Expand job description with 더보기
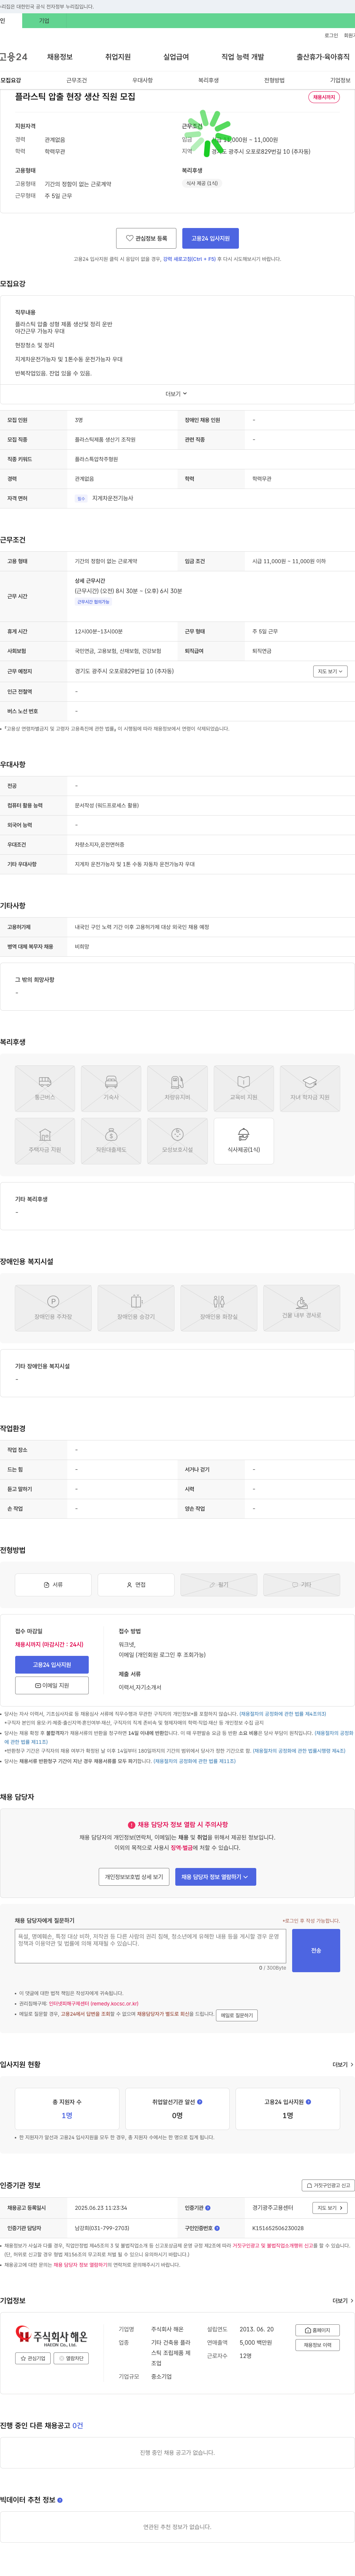Image resolution: width=355 pixels, height=2576 pixels. [x=176, y=394]
